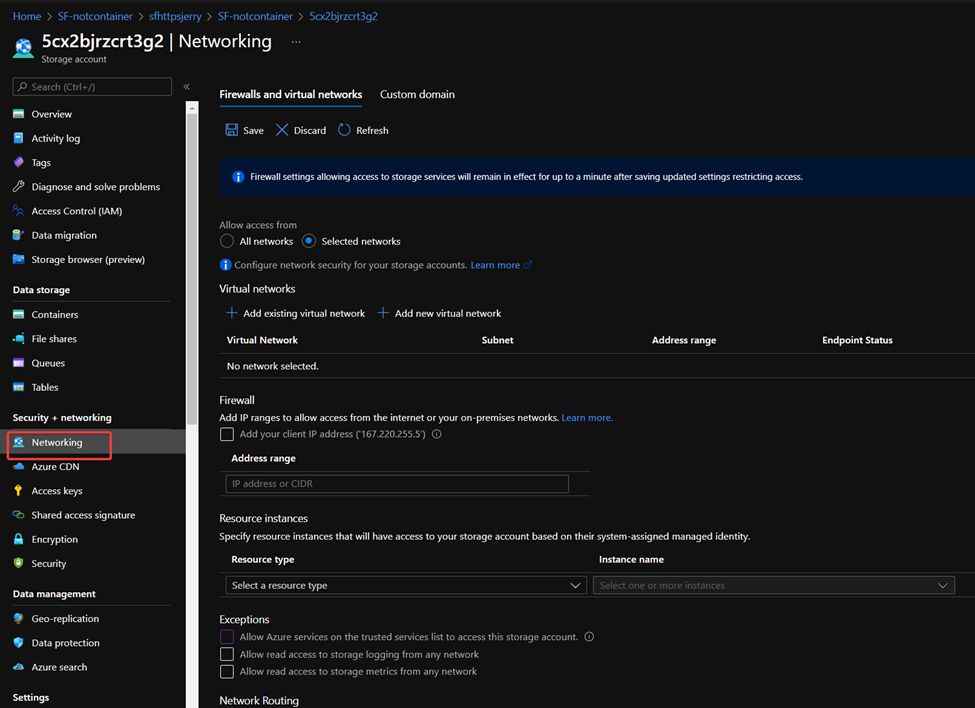Go to sfhttpsjerry in the breadcrumb
Image resolution: width=975 pixels, height=708 pixels.
(x=175, y=16)
